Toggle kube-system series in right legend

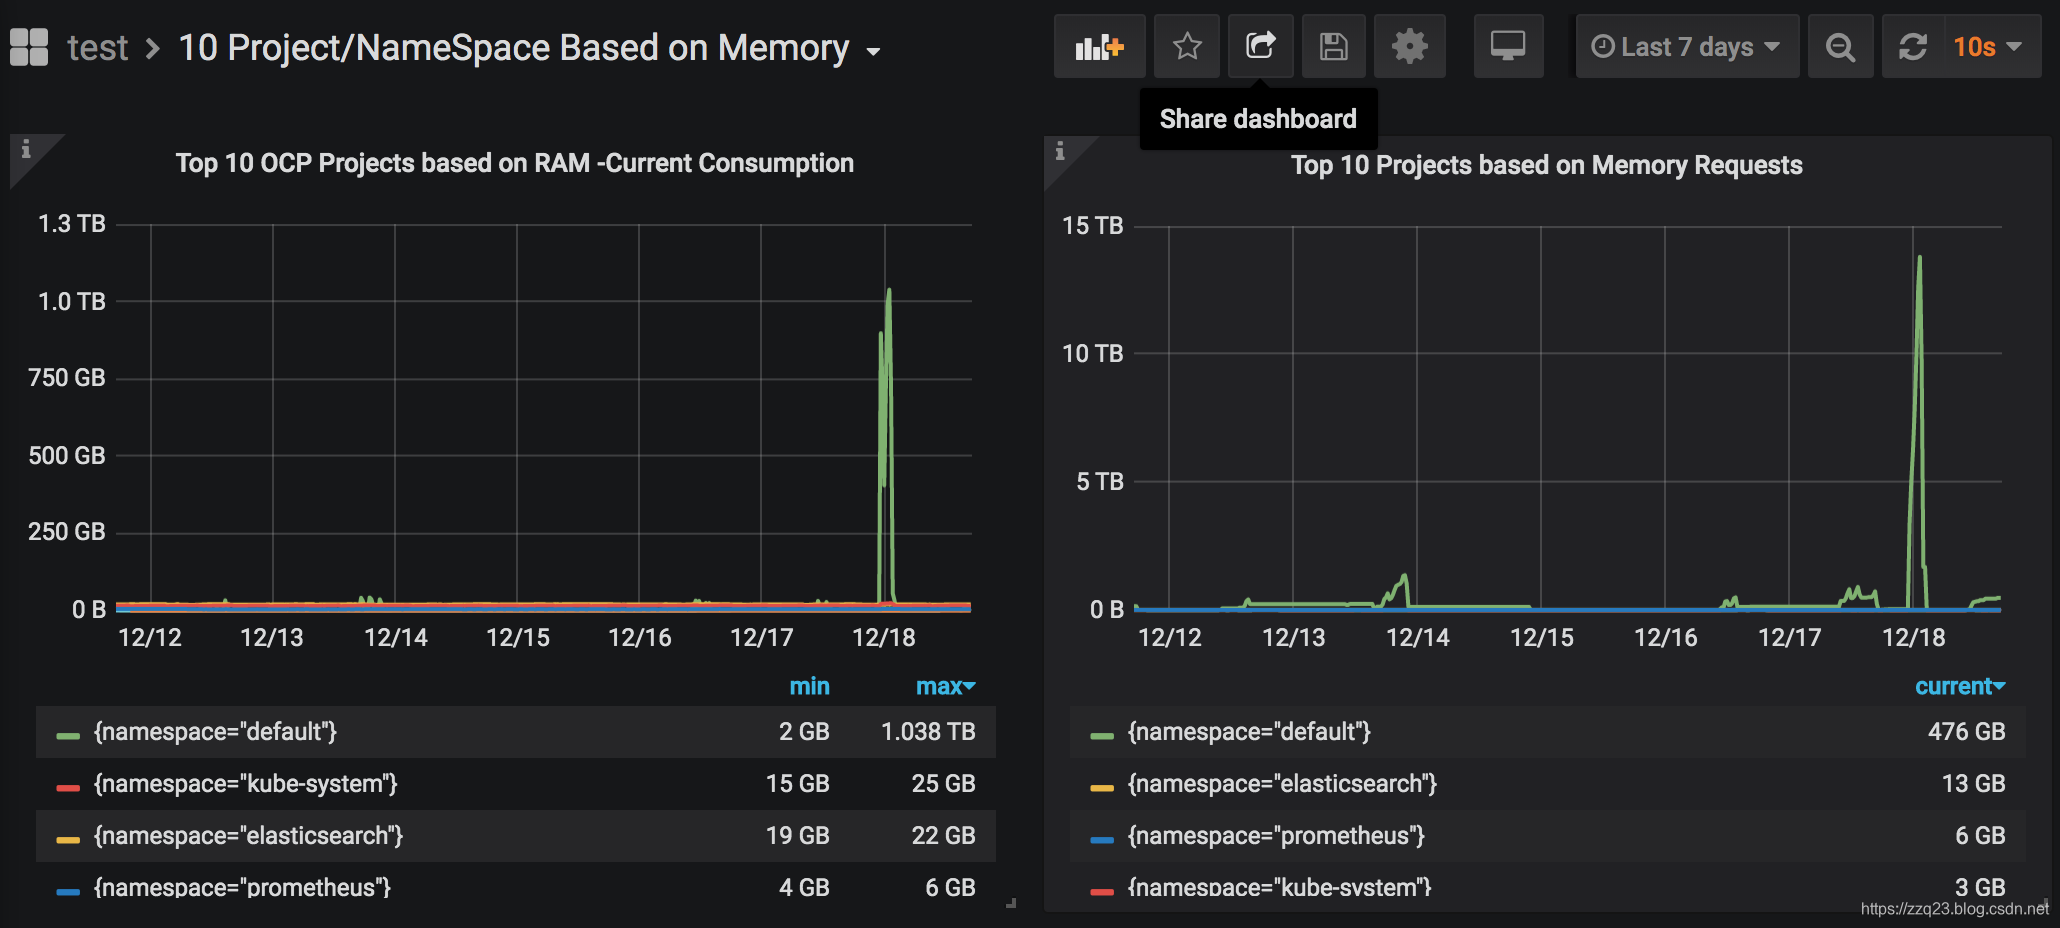(x=1279, y=888)
